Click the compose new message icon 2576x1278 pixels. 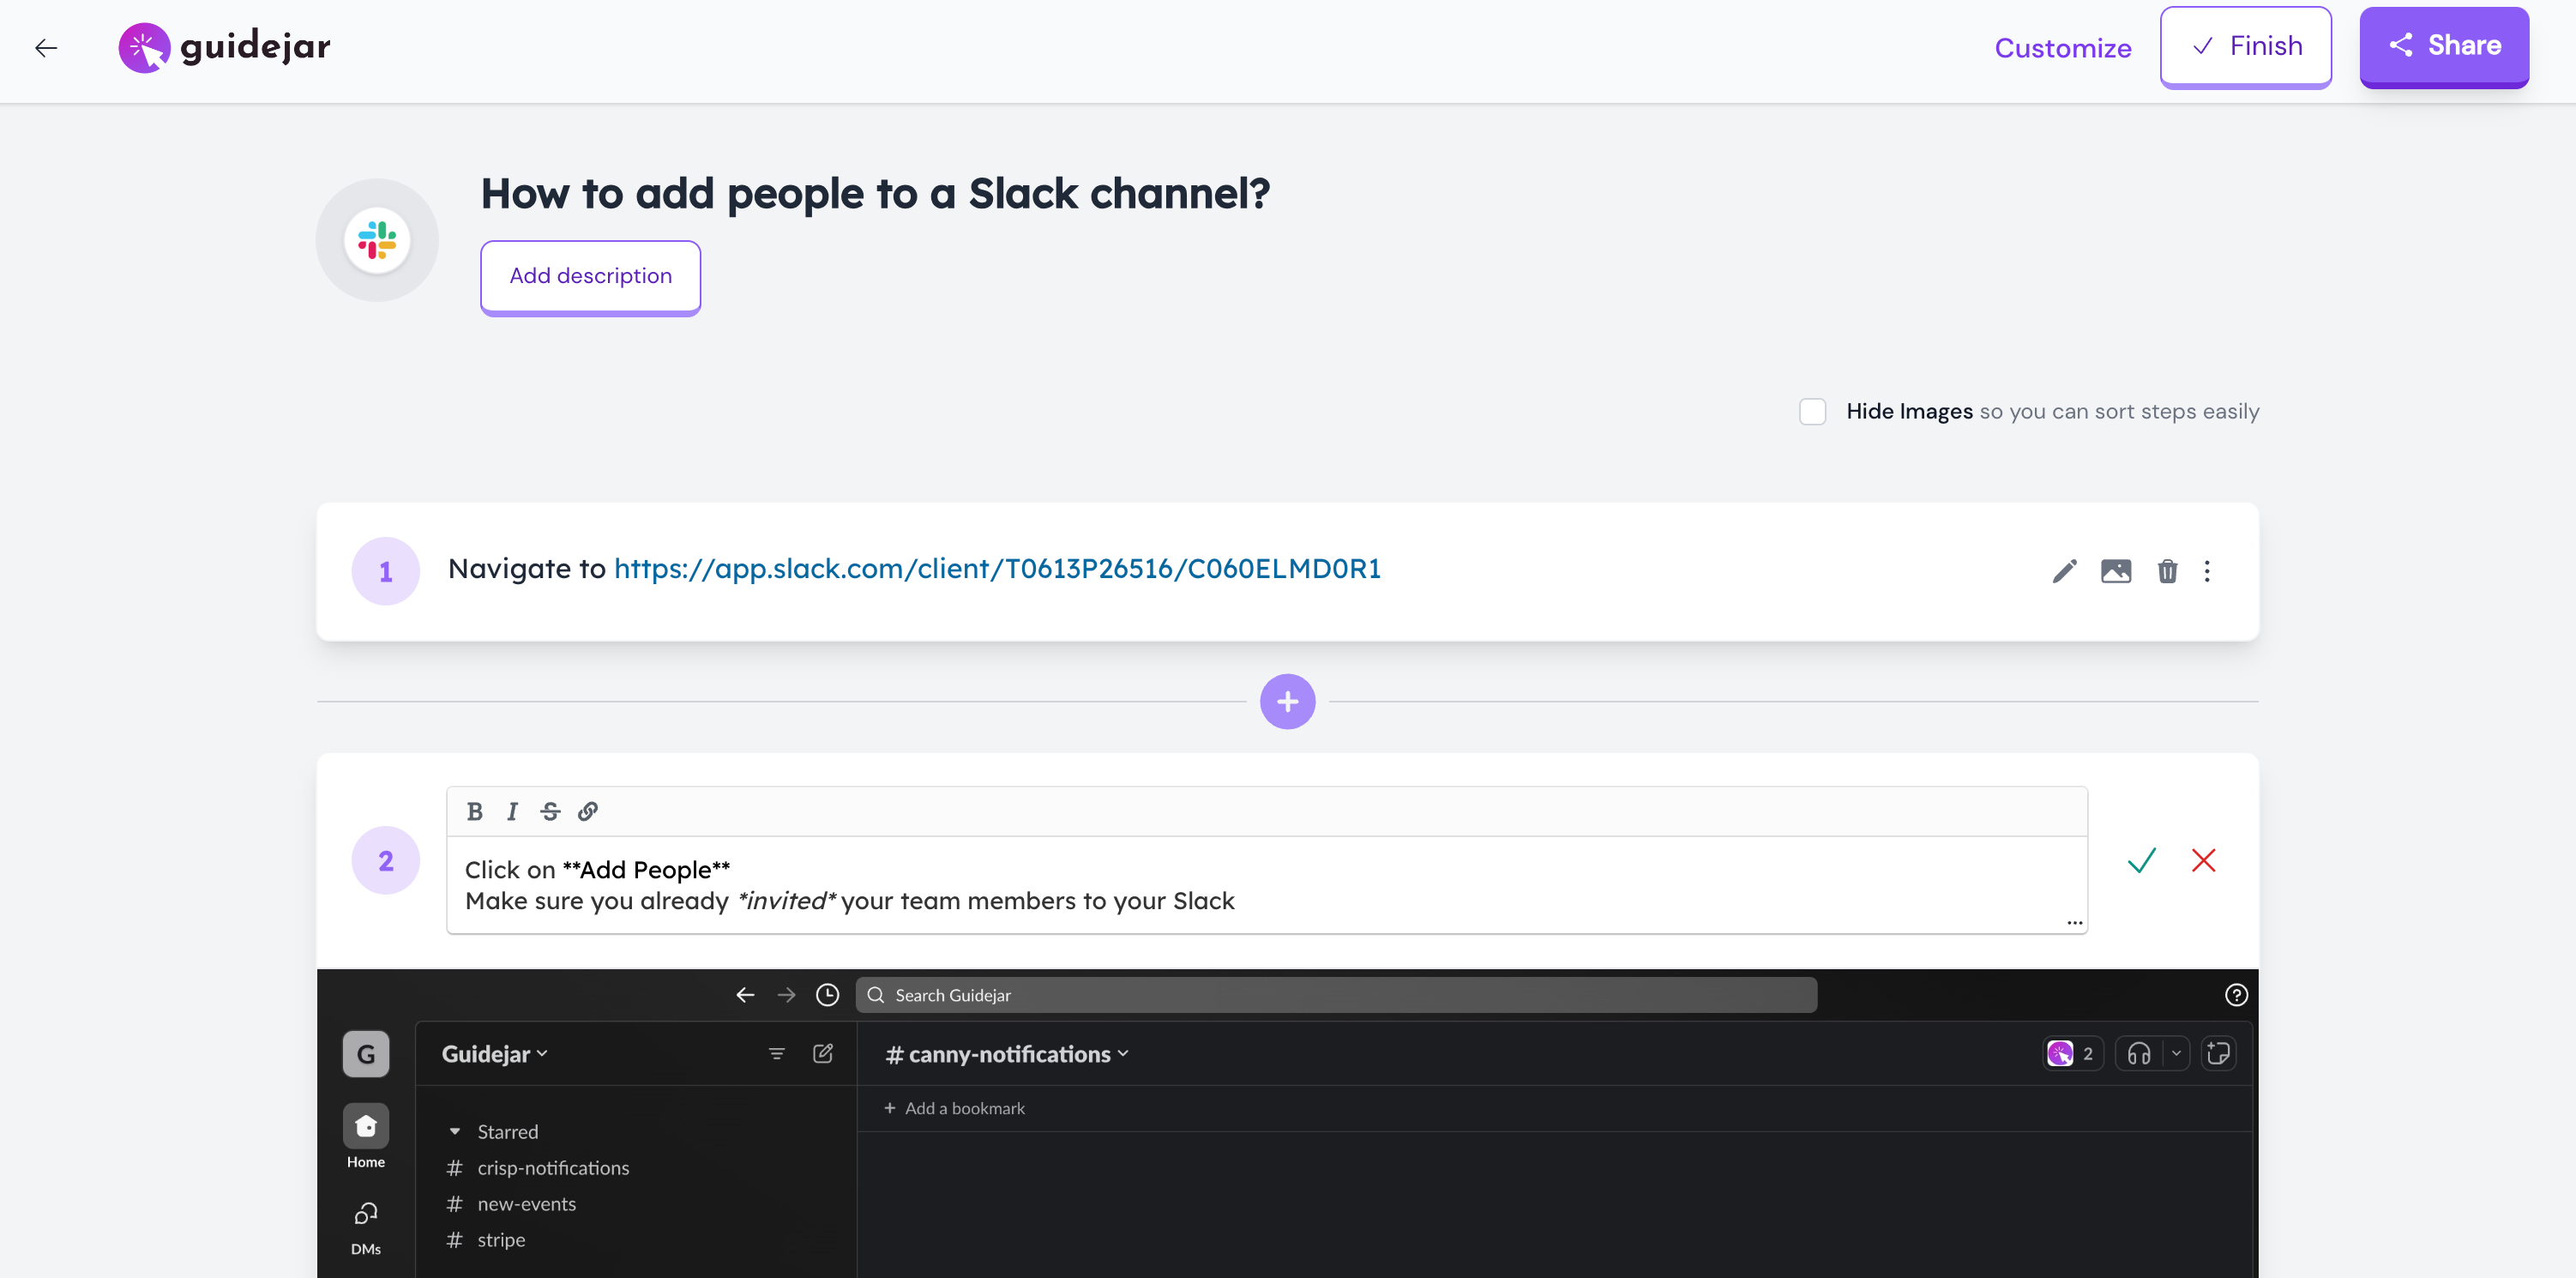[x=822, y=1054]
